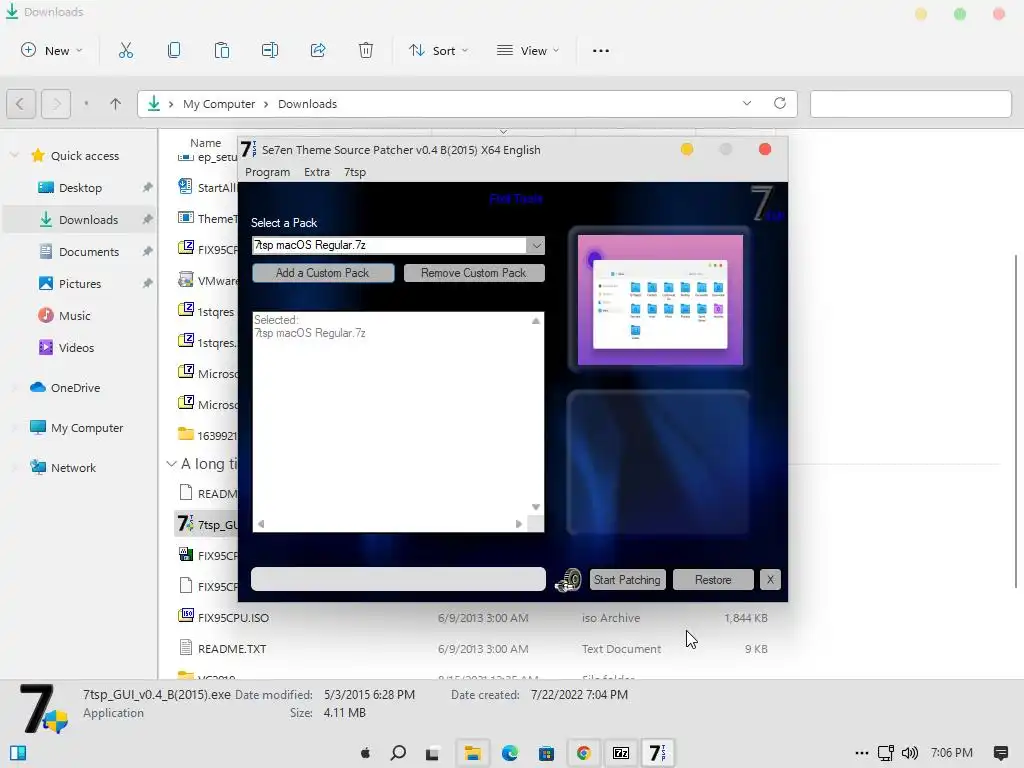Screen dimensions: 1024x768
Task: Click the Apple logo start icon on taskbar
Action: coord(365,753)
